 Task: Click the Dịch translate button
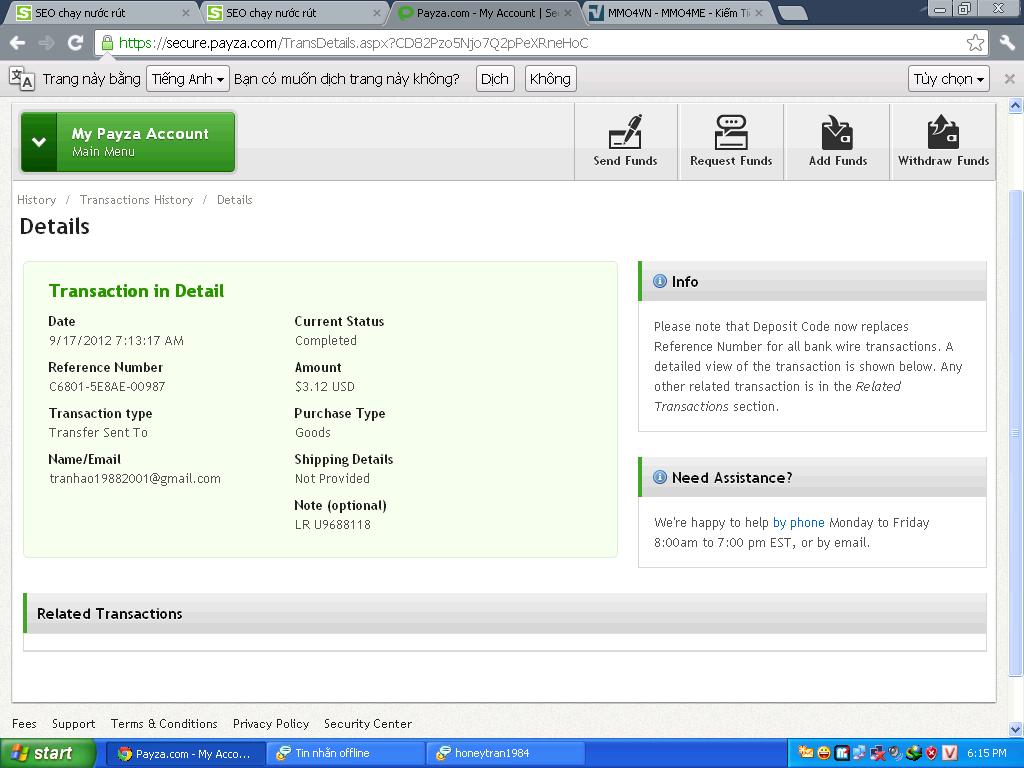coord(494,79)
